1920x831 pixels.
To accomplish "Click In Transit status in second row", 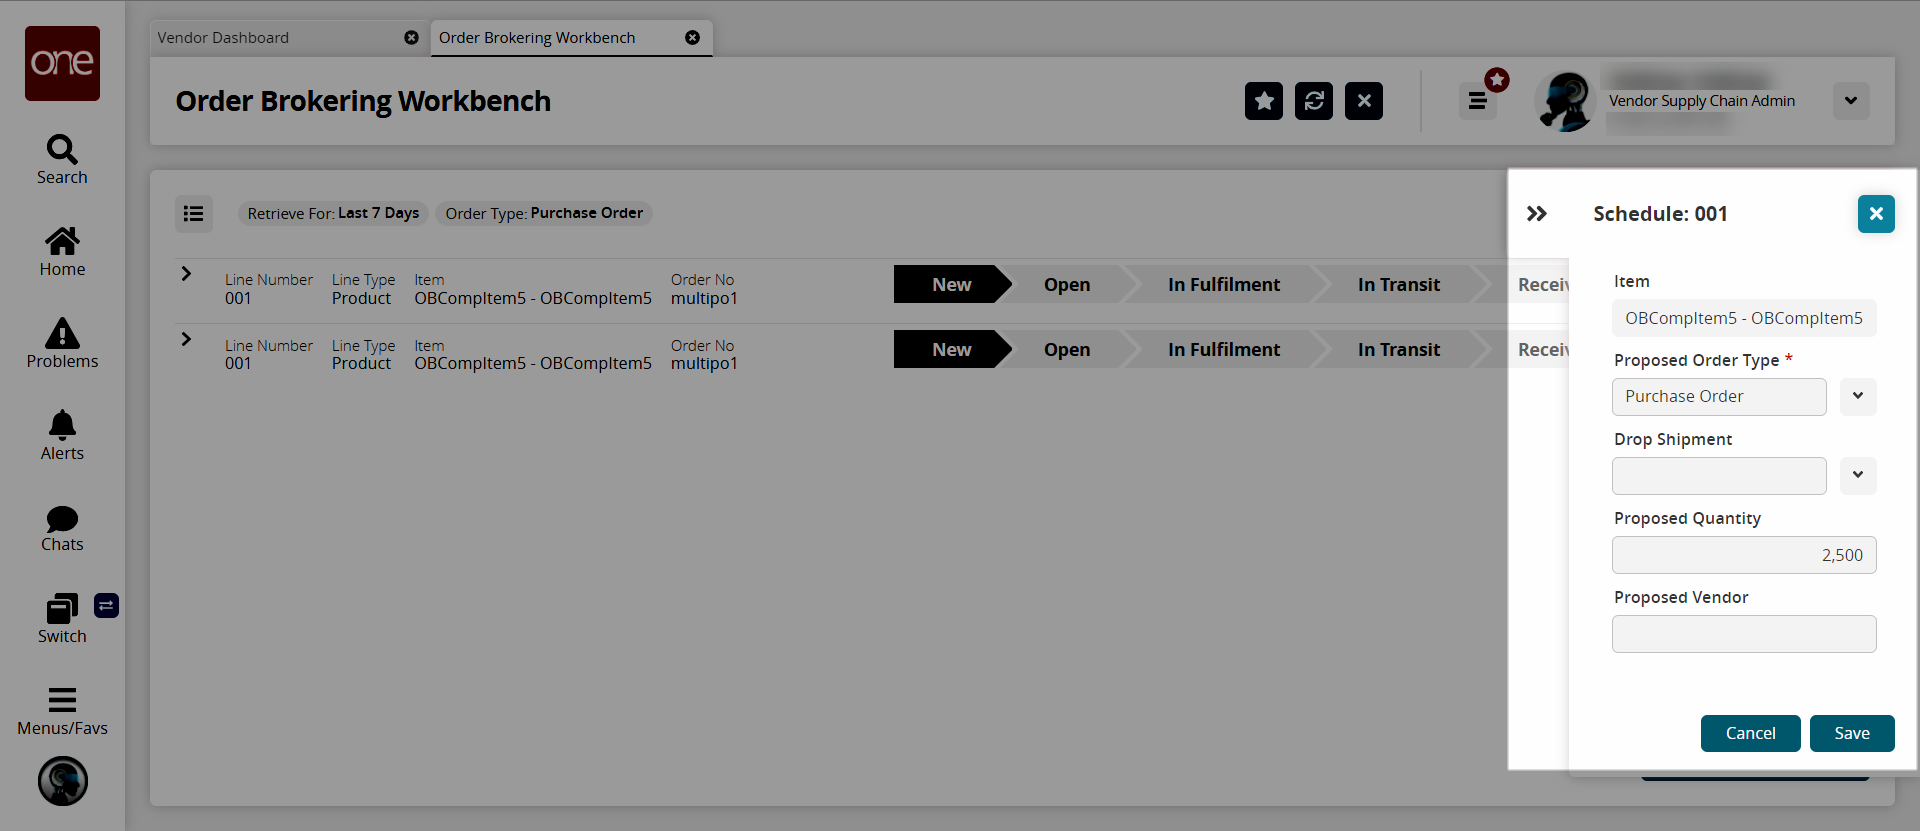I will tap(1399, 350).
